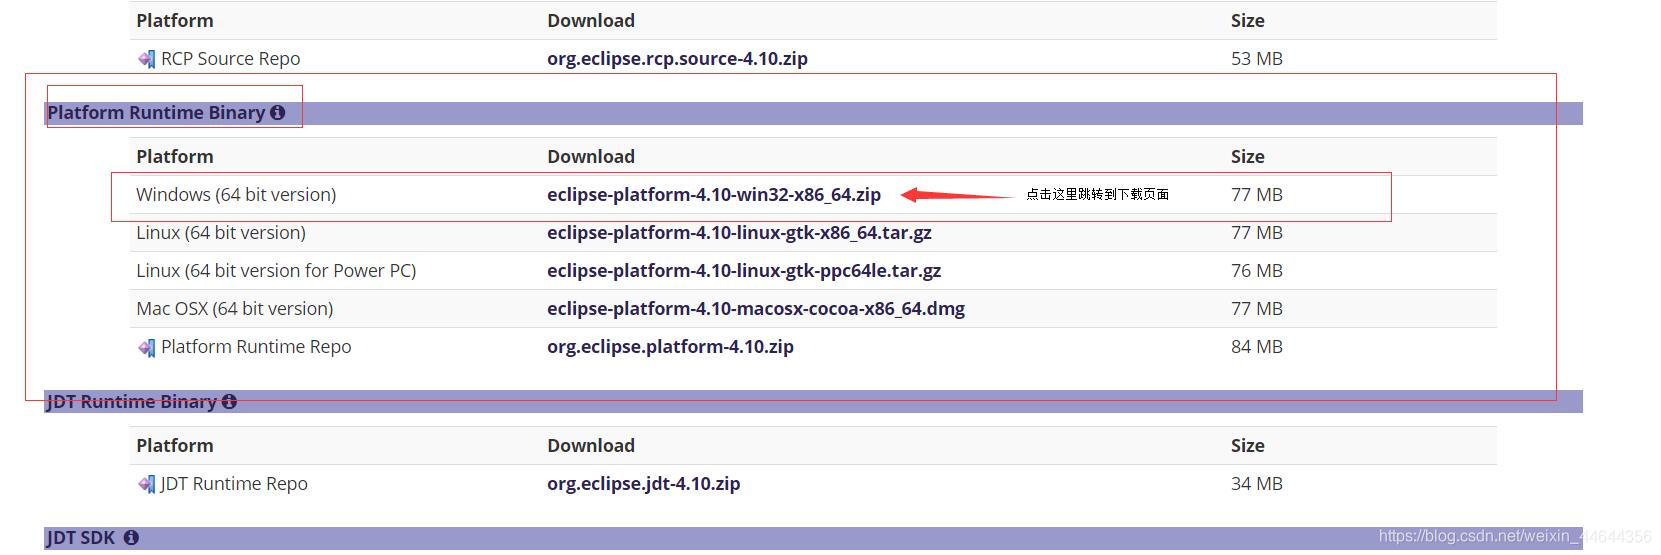Click the Platform Runtime Repo label
The width and height of the screenshot is (1661, 555).
click(256, 347)
